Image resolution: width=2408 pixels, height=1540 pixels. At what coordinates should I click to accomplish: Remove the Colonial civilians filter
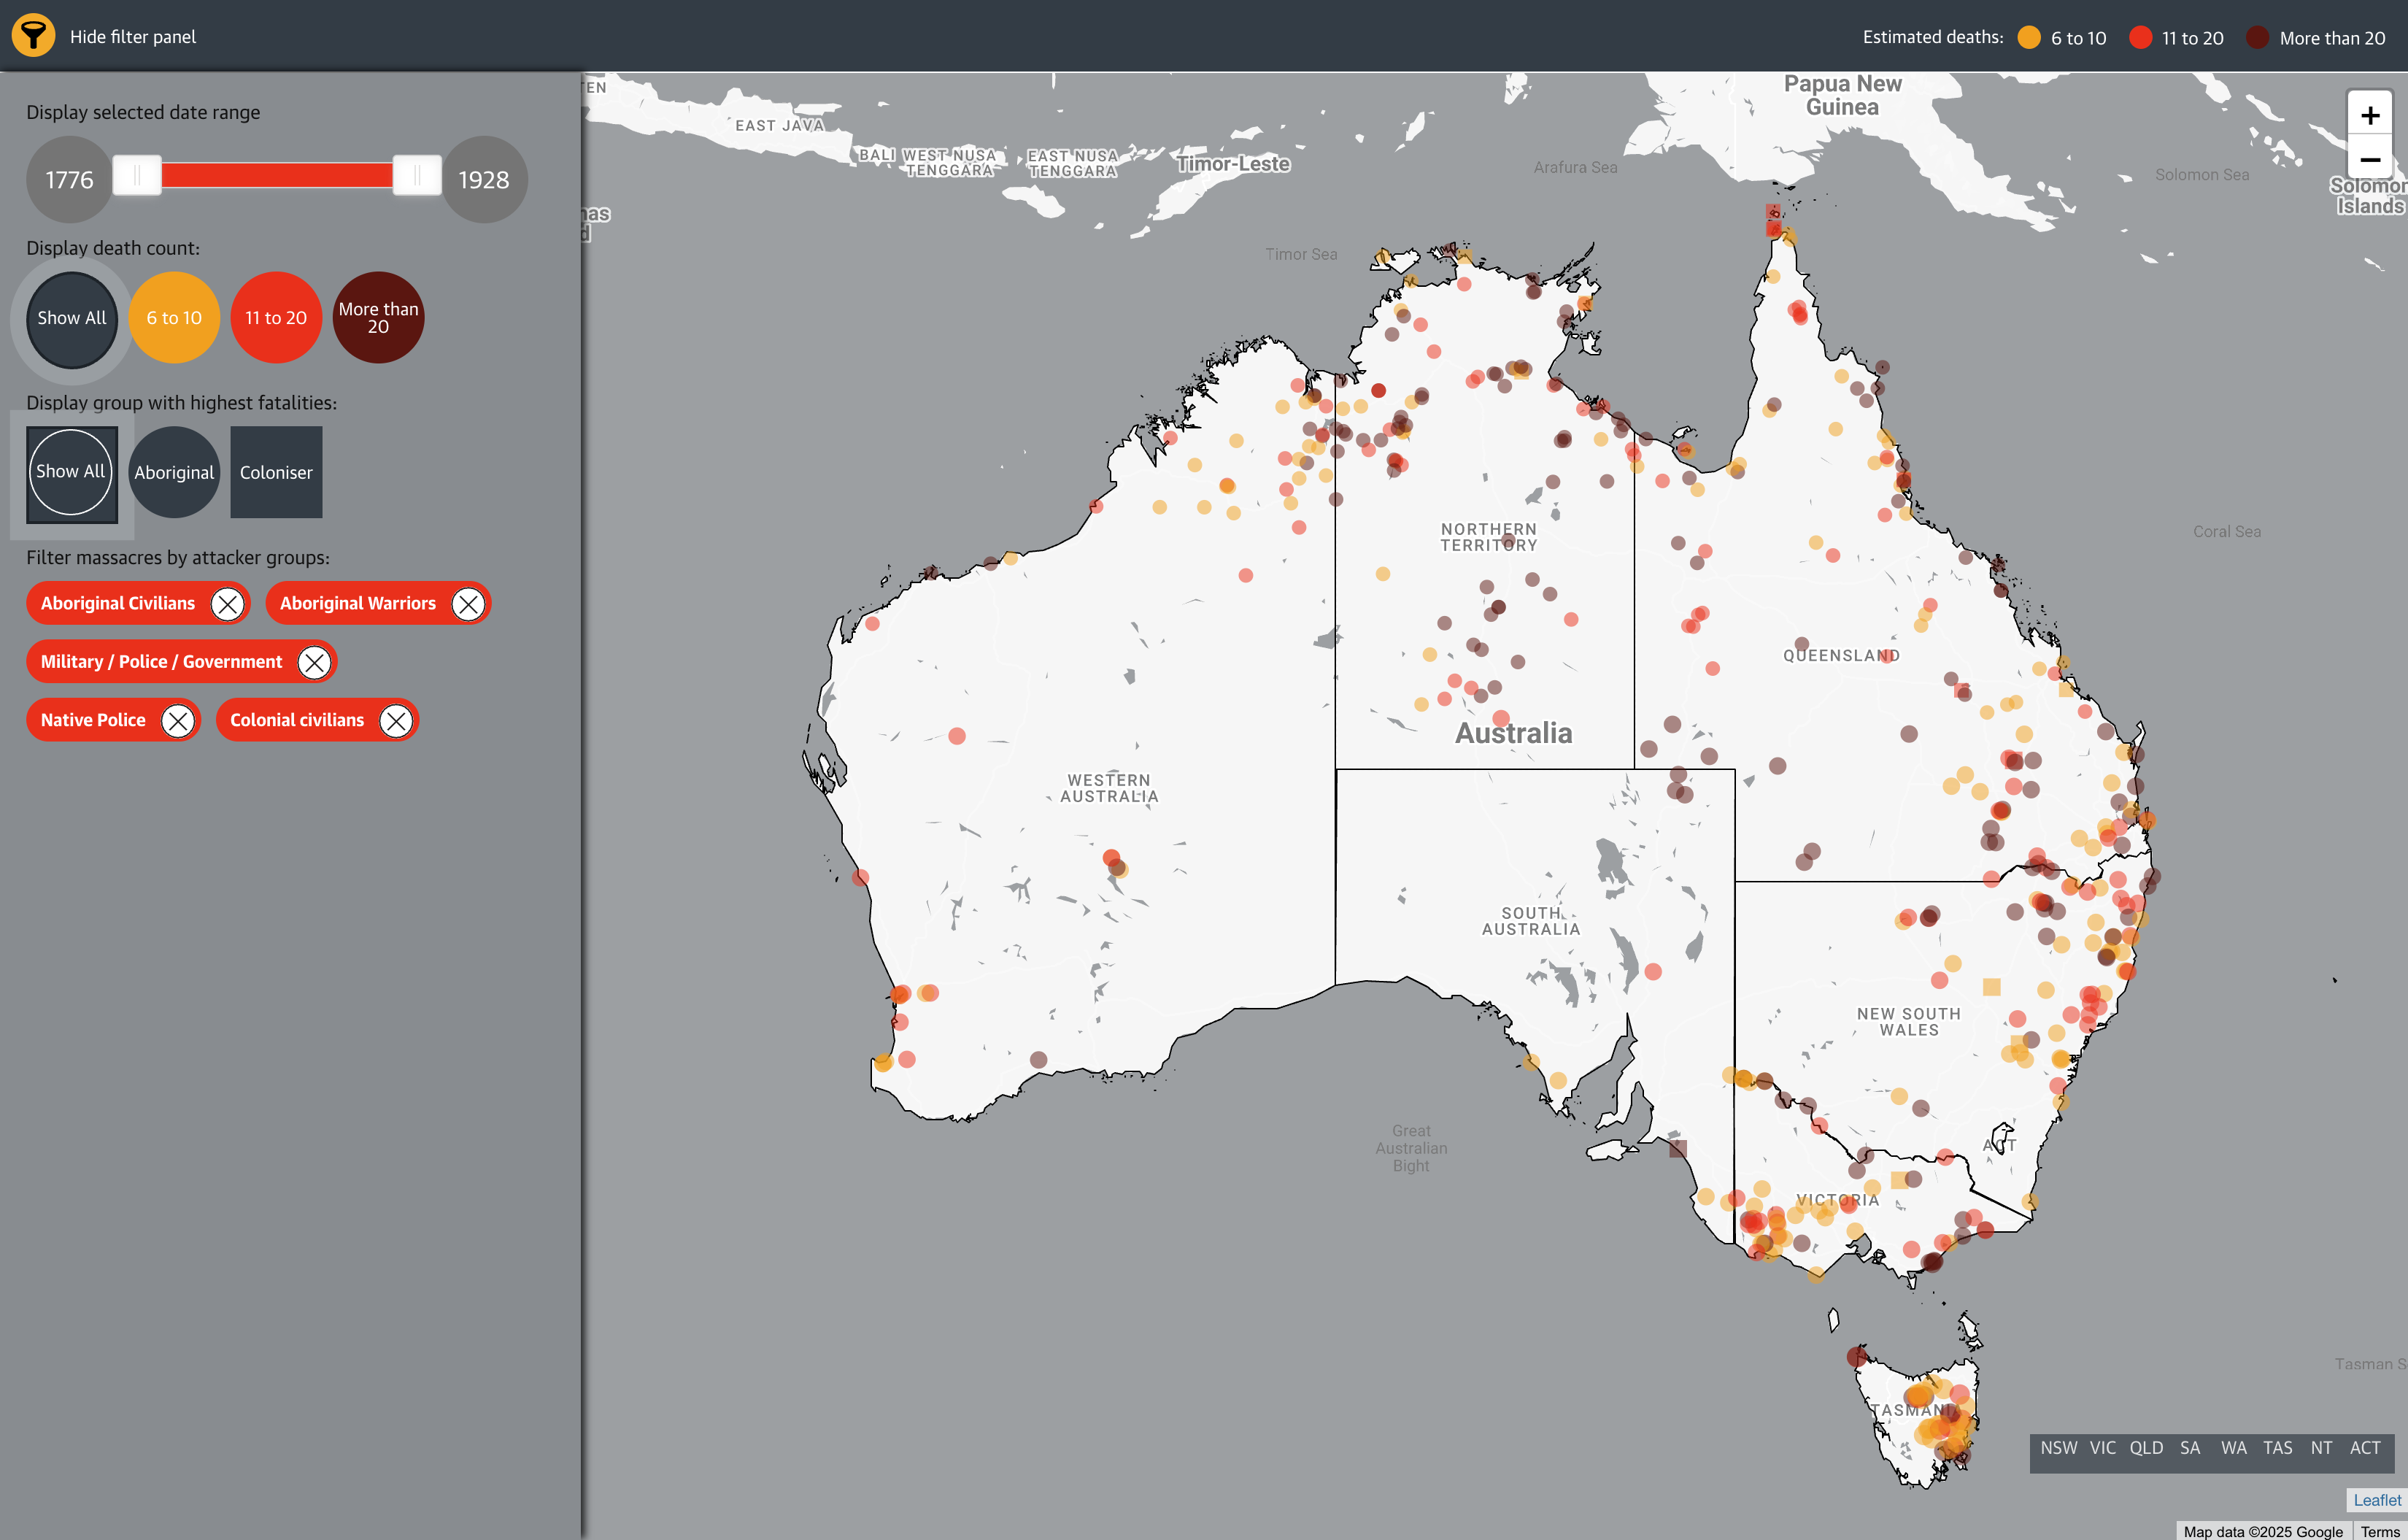coord(396,719)
